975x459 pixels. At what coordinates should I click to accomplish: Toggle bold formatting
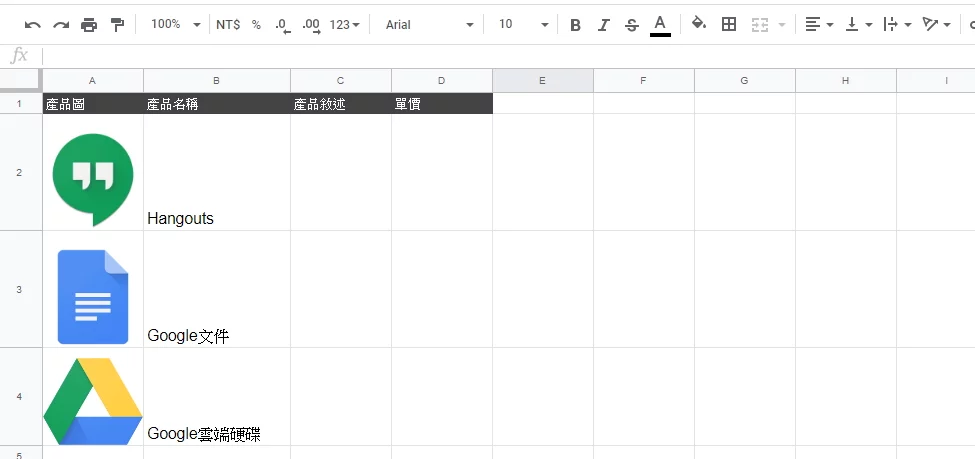pyautogui.click(x=575, y=25)
